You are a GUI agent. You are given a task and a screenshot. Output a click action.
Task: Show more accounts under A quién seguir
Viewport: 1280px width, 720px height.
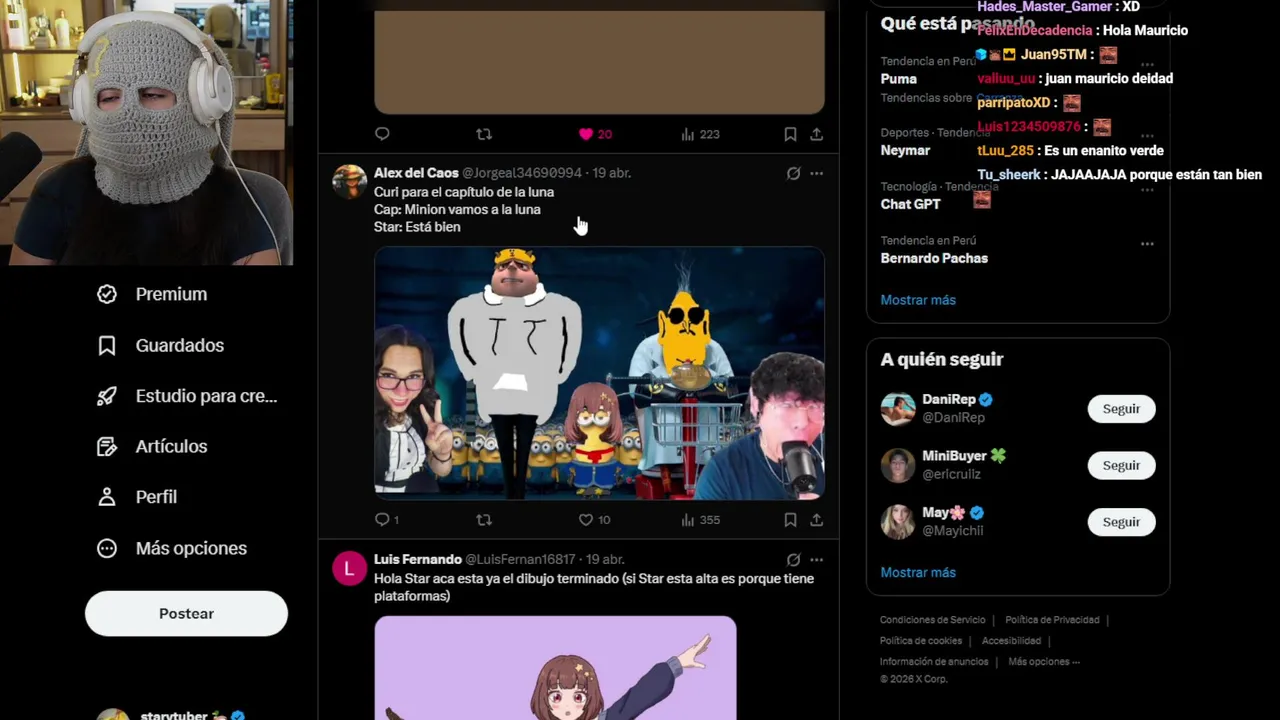point(918,573)
